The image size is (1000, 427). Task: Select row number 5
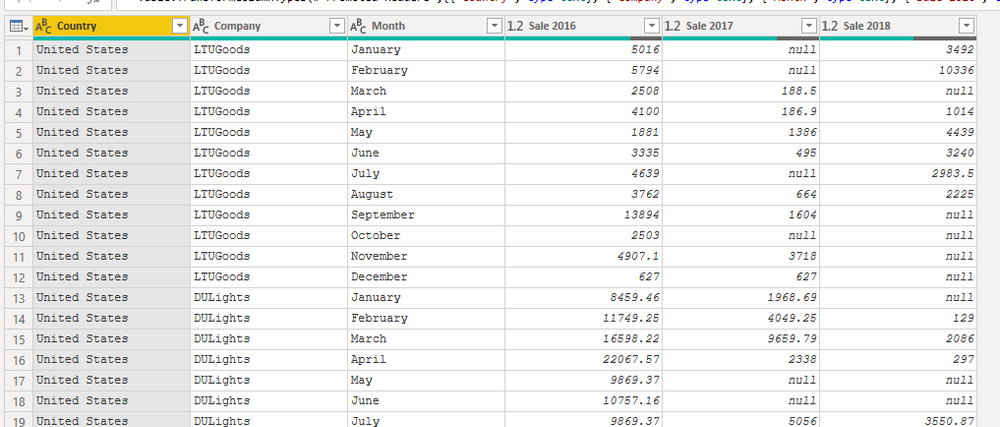(x=16, y=132)
